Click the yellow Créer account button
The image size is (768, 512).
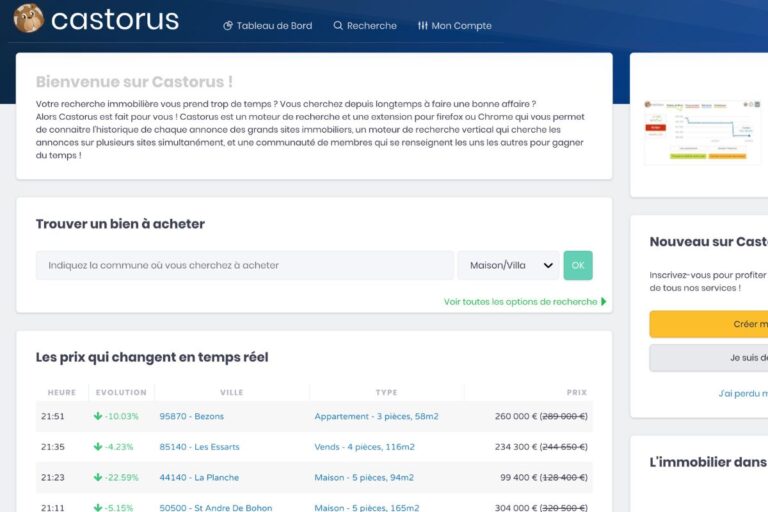(709, 324)
